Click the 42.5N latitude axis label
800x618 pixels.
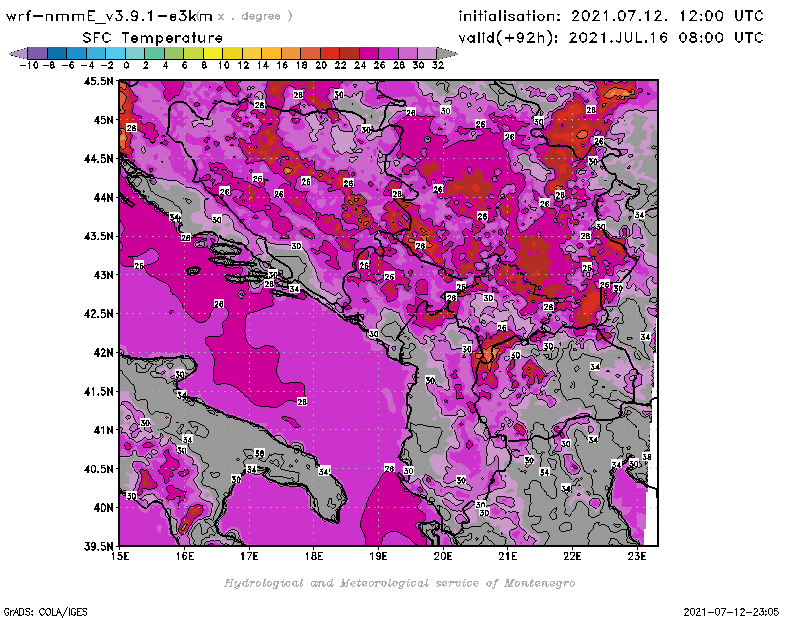[x=99, y=314]
